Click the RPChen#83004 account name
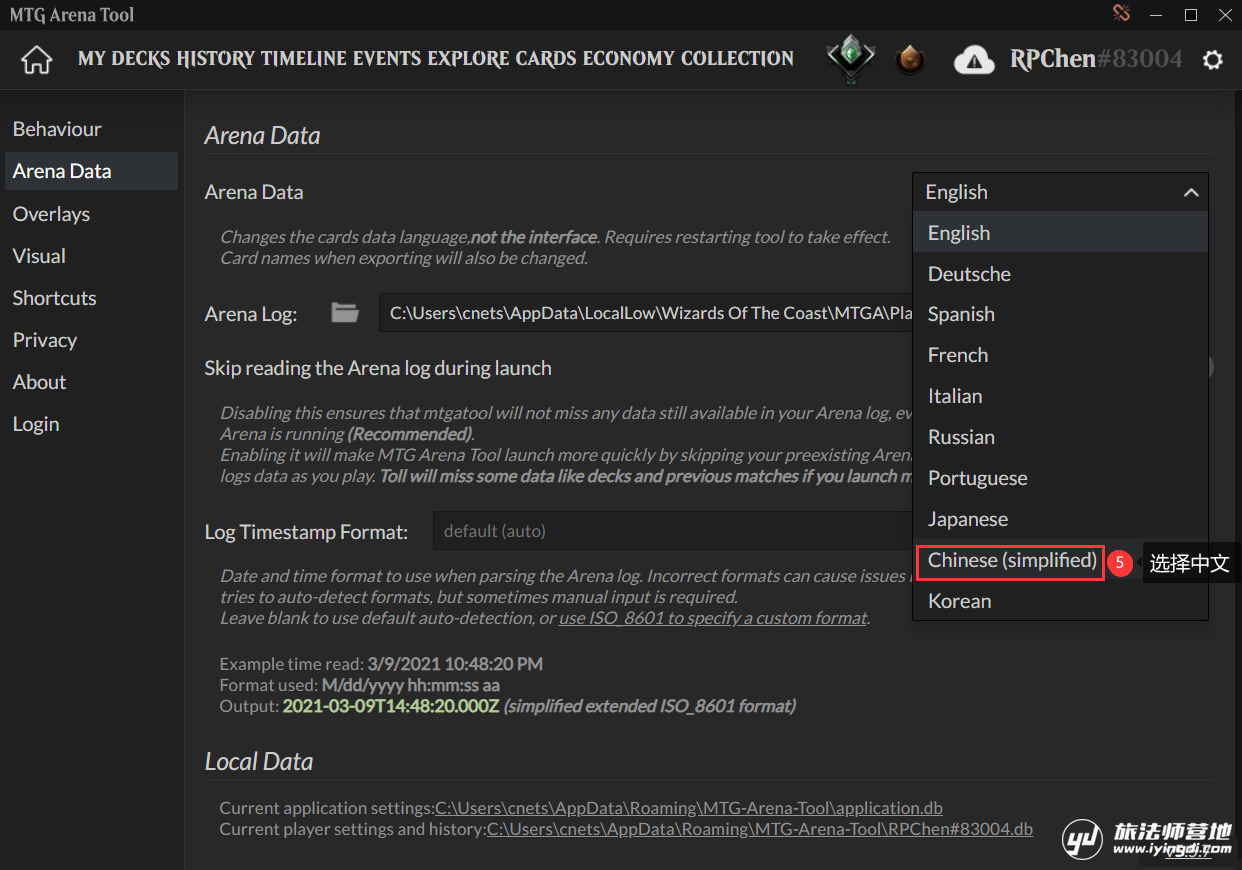1242x870 pixels. pyautogui.click(x=1096, y=59)
